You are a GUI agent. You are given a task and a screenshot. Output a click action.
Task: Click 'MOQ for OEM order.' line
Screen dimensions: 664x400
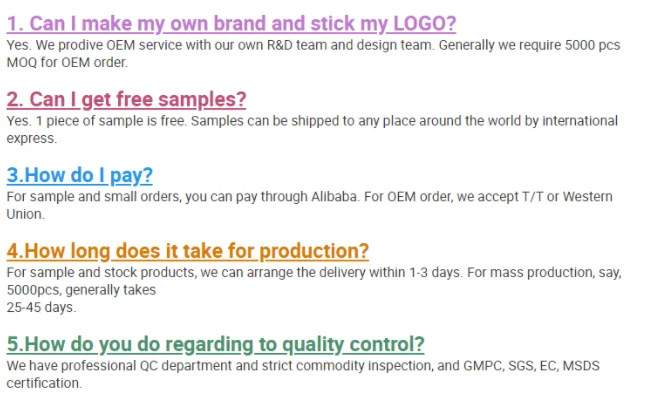point(68,62)
